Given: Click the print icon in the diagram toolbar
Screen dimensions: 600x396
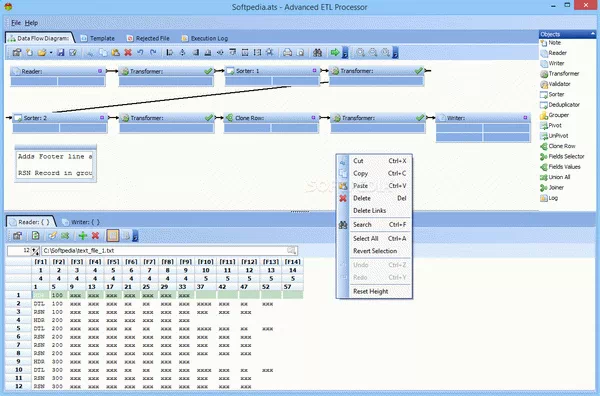Looking at the screenshot, I should click(x=287, y=52).
